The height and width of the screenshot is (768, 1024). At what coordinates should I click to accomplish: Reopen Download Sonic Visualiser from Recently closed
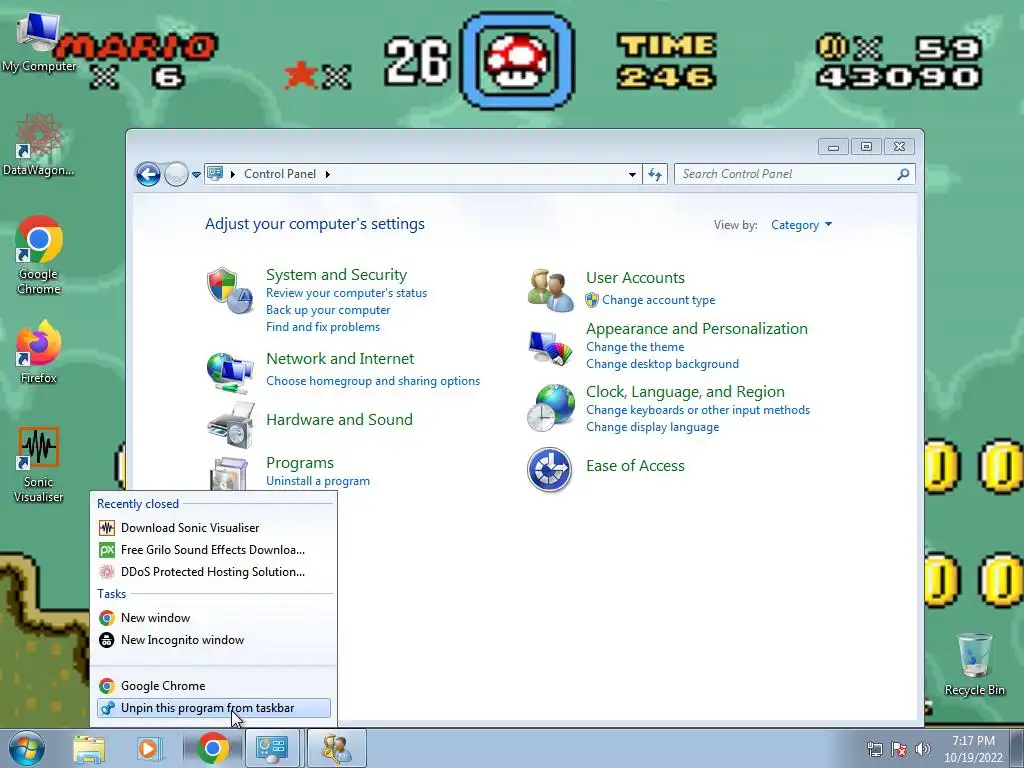pos(214,528)
